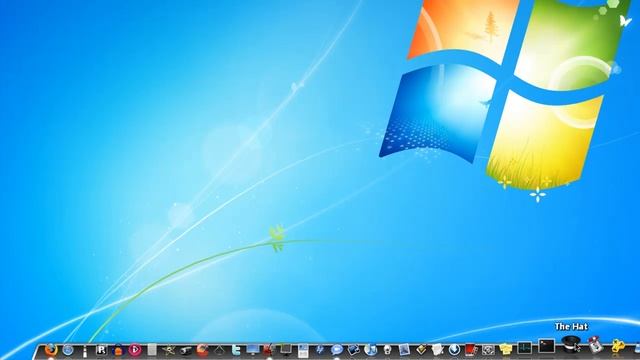Click the gray screenshot capture dock icon
The width and height of the screenshot is (640, 360).
pos(488,350)
